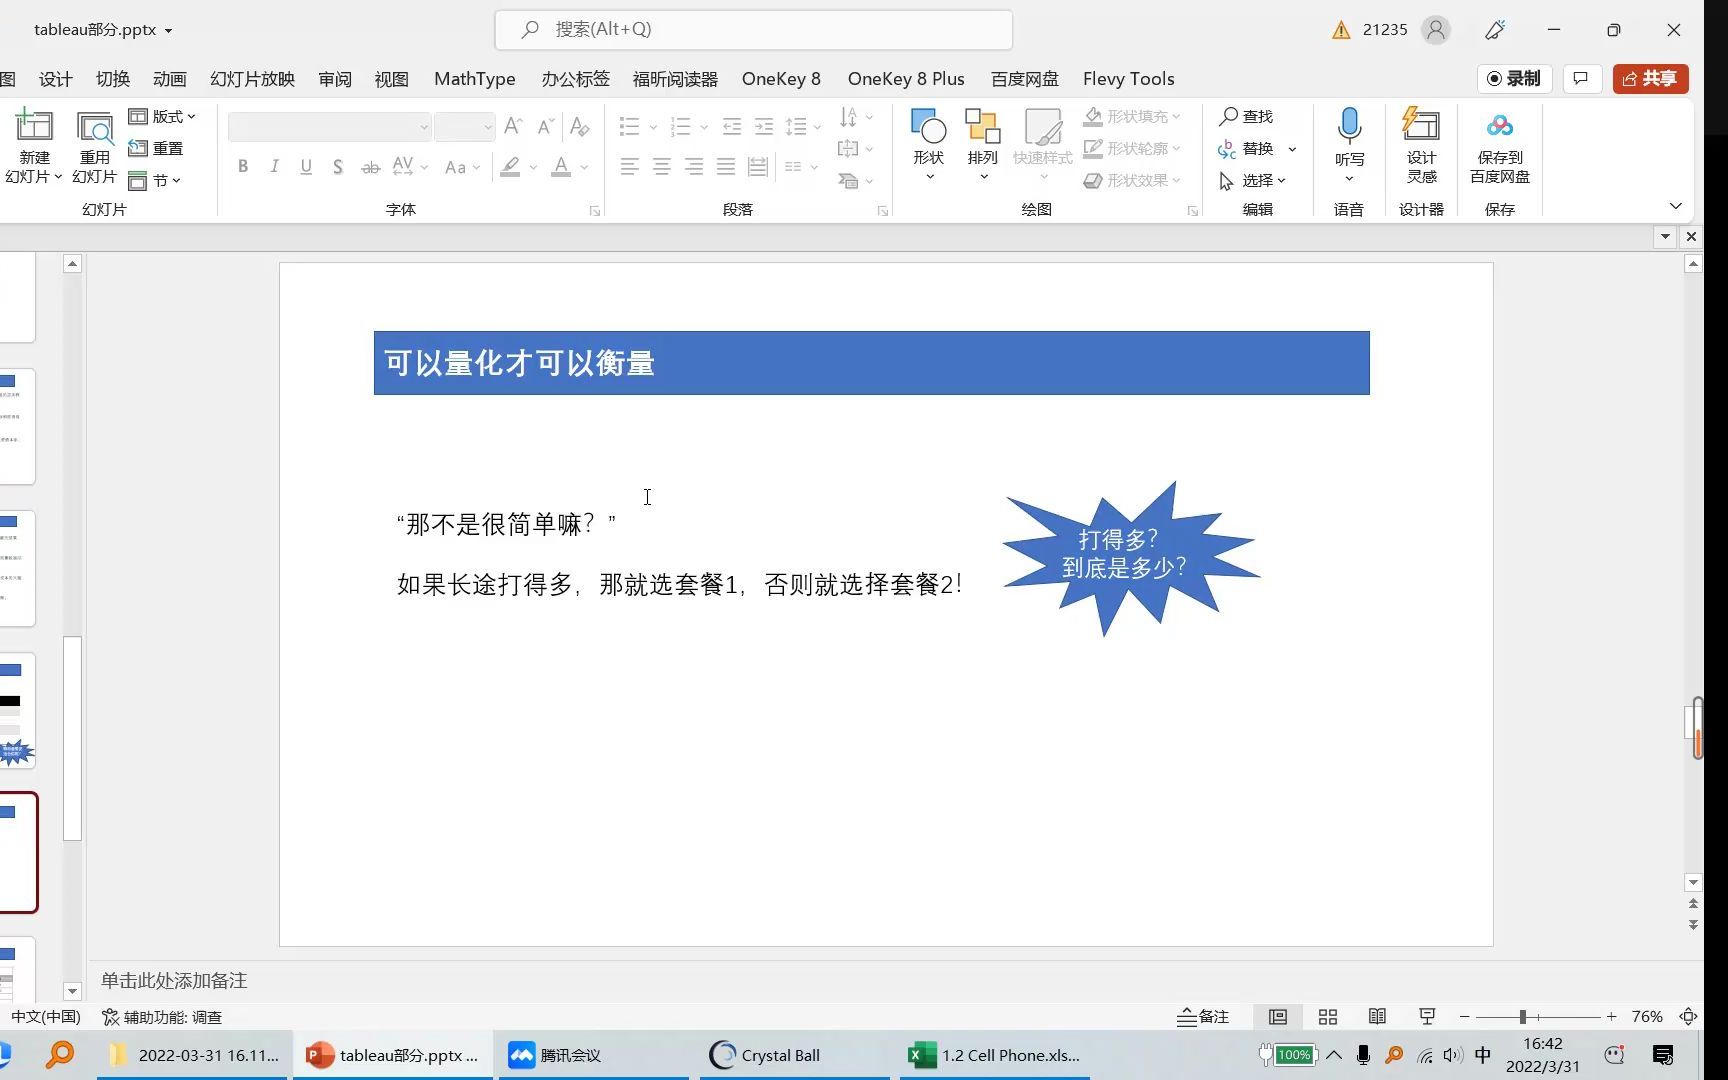Fit slide to current window
Screen dimensions: 1728x1080
click(1689, 1017)
